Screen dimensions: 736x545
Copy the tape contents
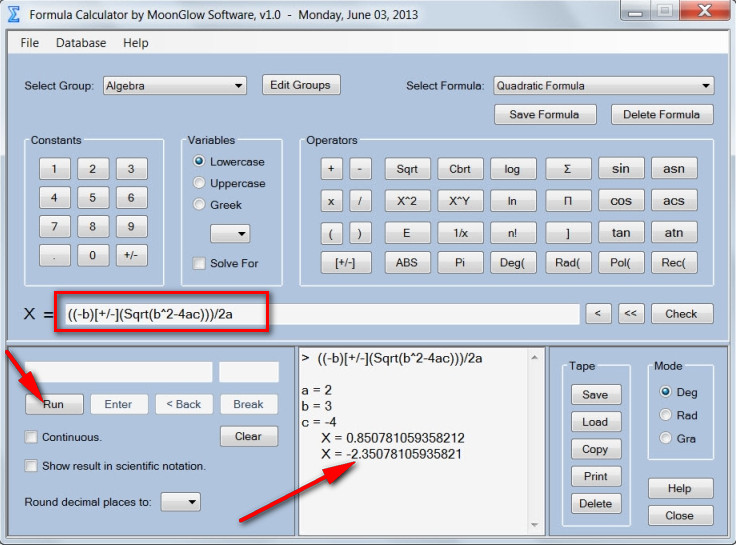pos(596,449)
